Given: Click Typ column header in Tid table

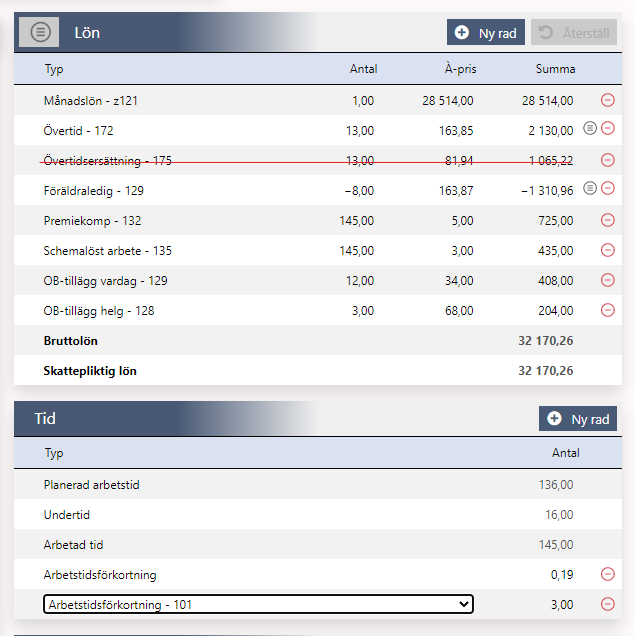Looking at the screenshot, I should (x=54, y=453).
